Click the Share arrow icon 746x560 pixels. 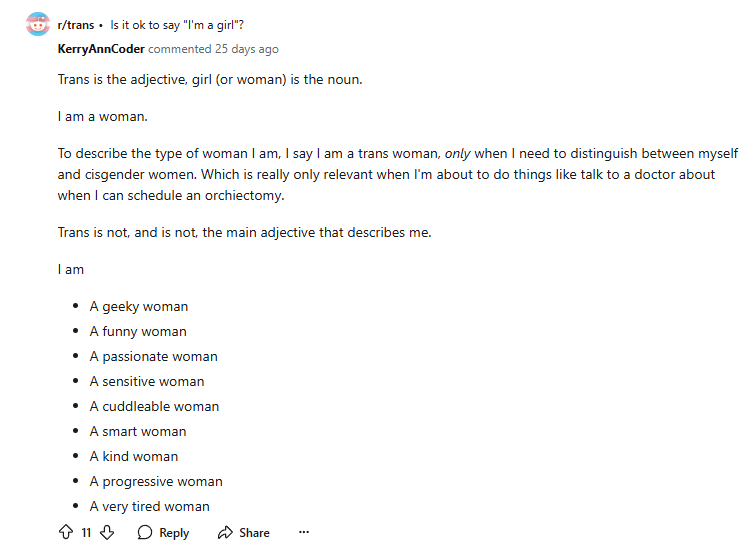[x=225, y=532]
